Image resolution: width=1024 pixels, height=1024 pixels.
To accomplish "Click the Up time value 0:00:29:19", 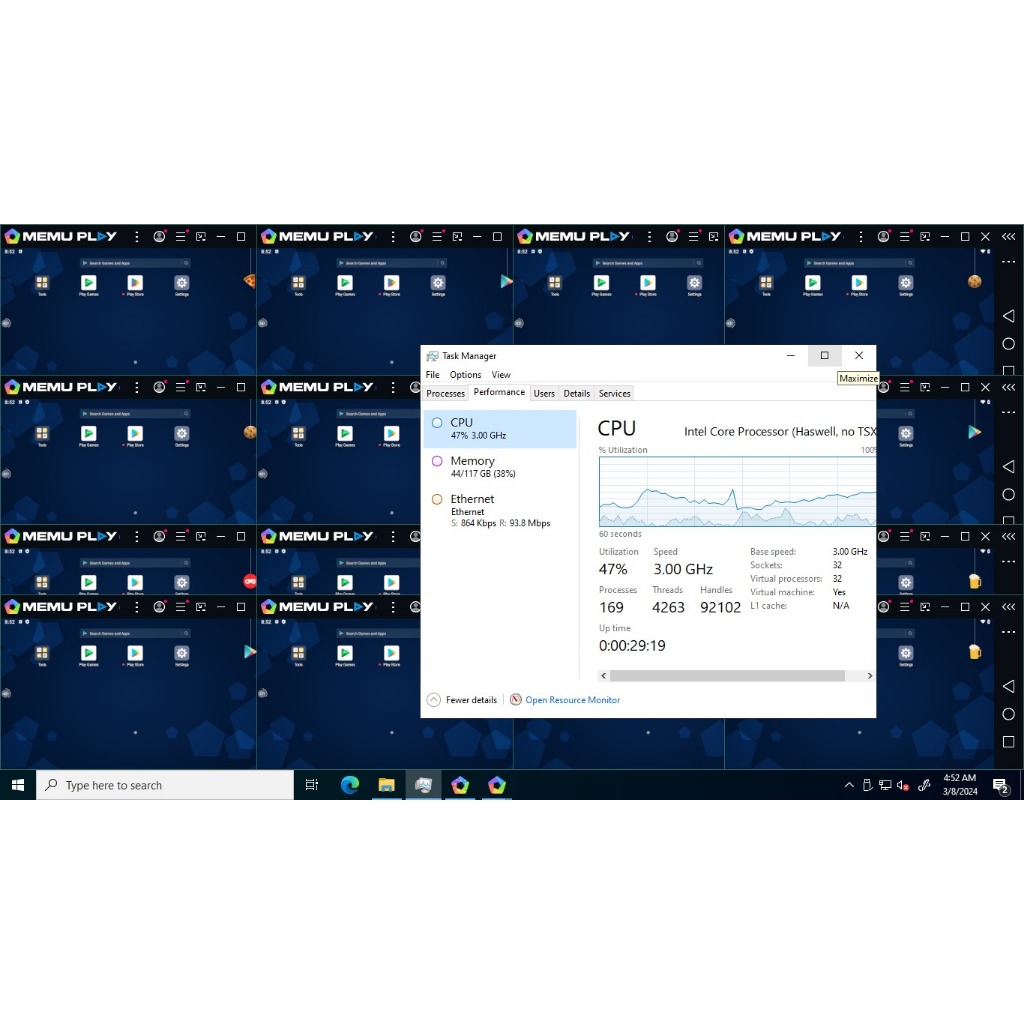I will click(x=632, y=646).
